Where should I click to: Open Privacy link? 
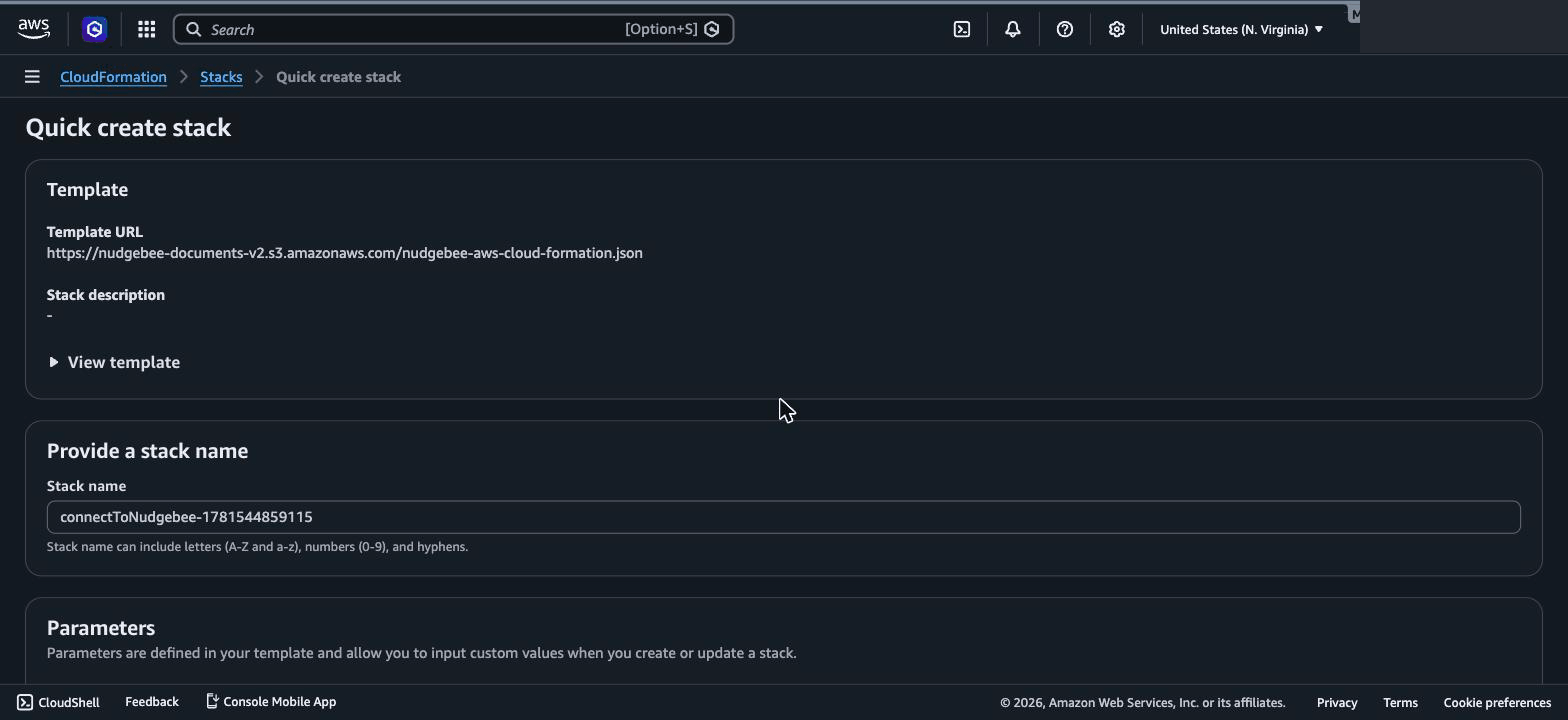1337,702
